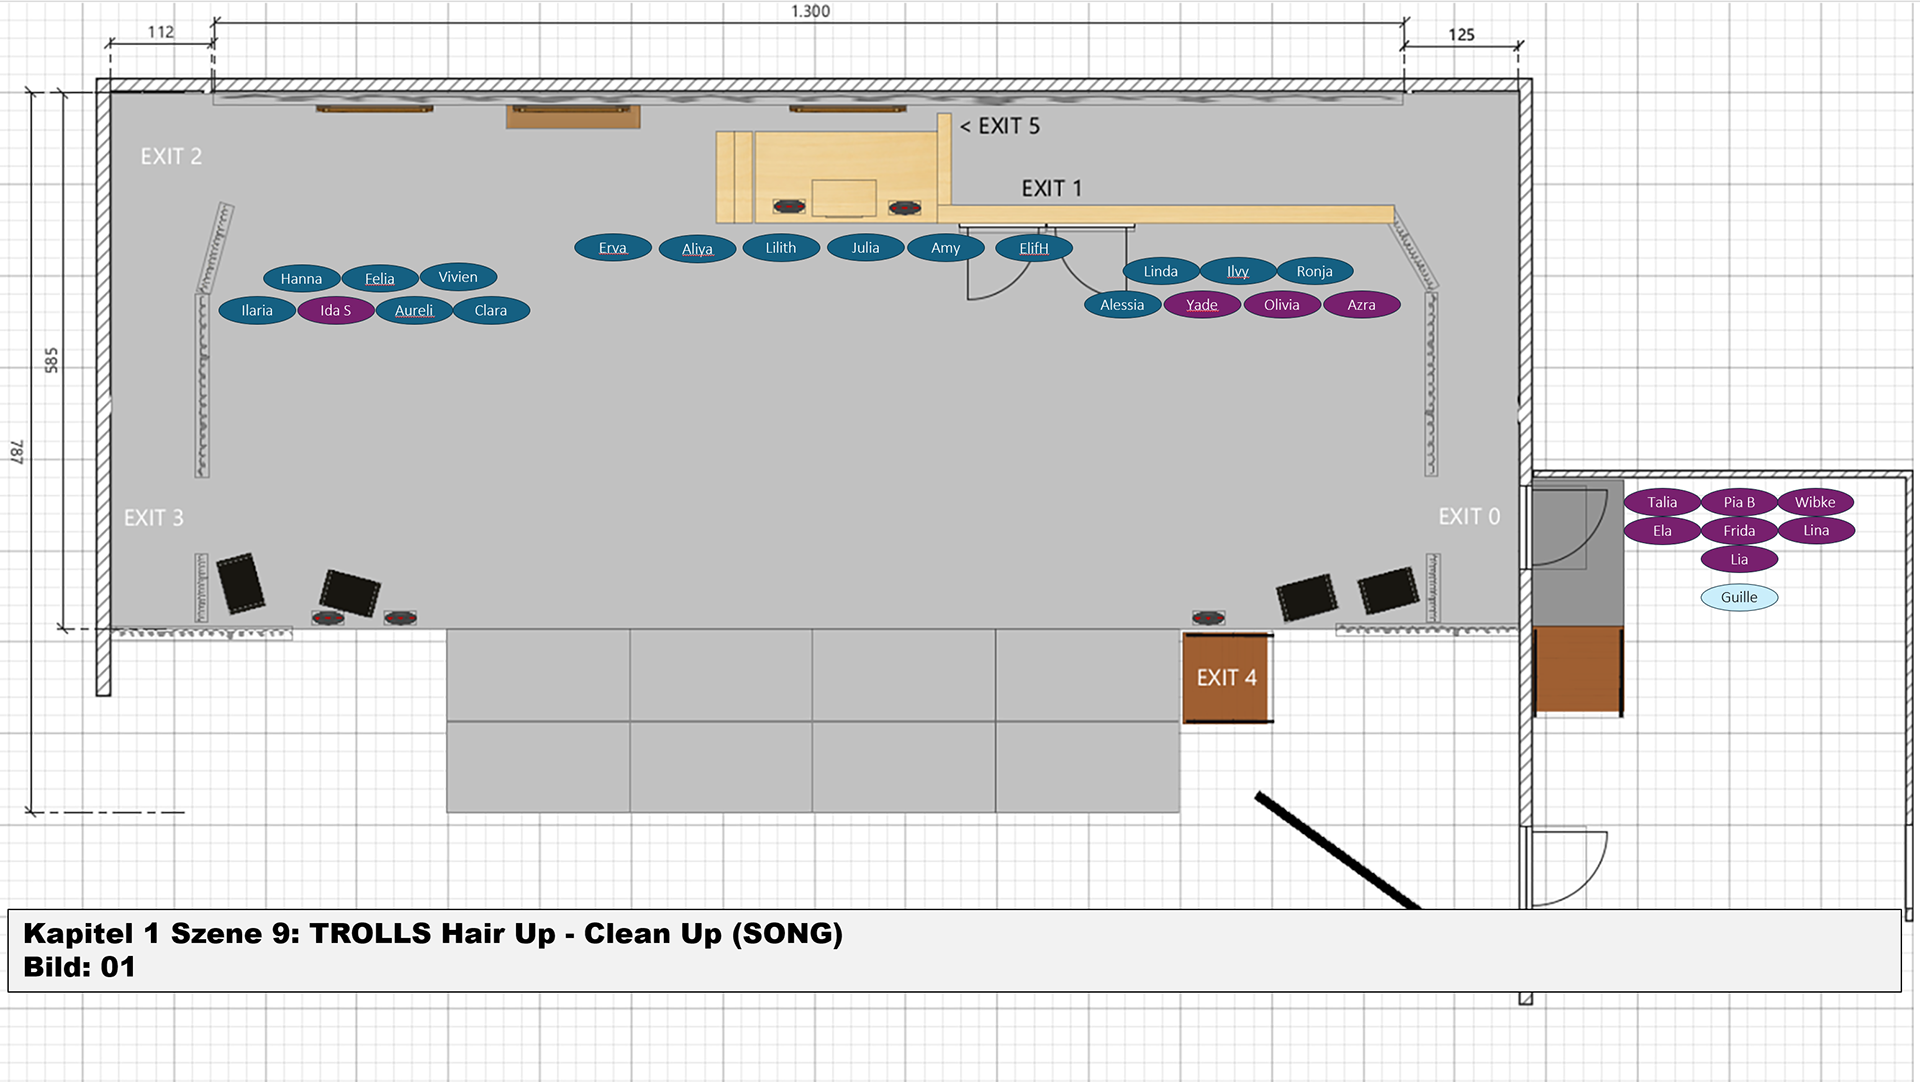Click the Ida S purple marker
The width and height of the screenshot is (1920, 1082).
click(336, 310)
